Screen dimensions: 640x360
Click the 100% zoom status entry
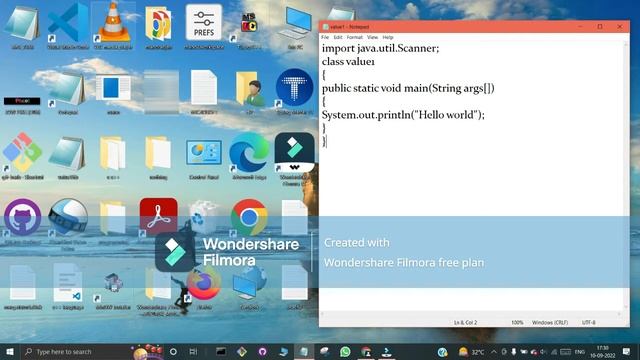[517, 322]
